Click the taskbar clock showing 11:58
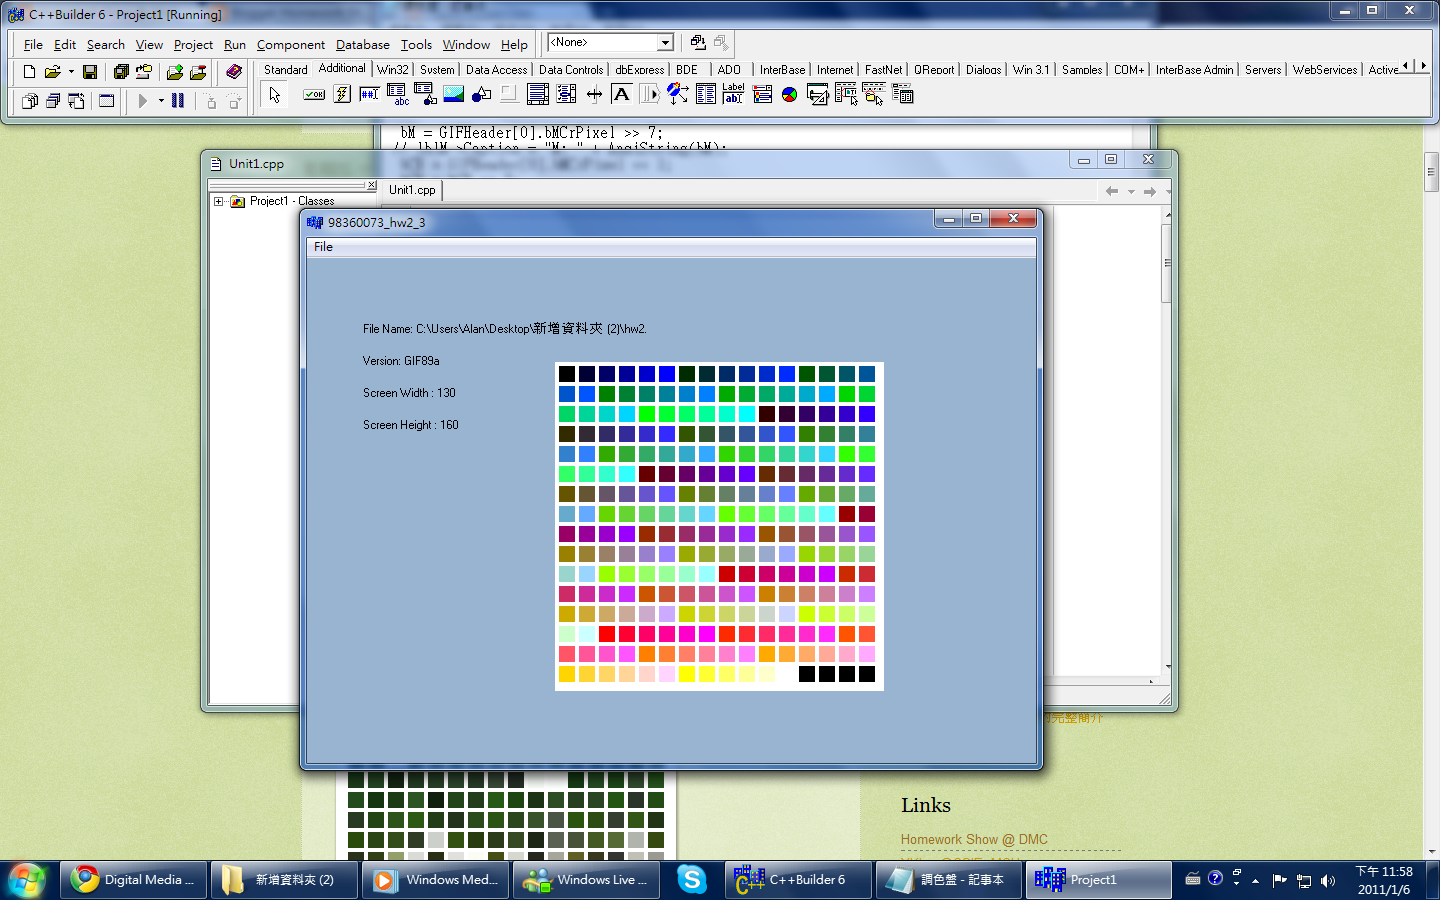 (1384, 880)
